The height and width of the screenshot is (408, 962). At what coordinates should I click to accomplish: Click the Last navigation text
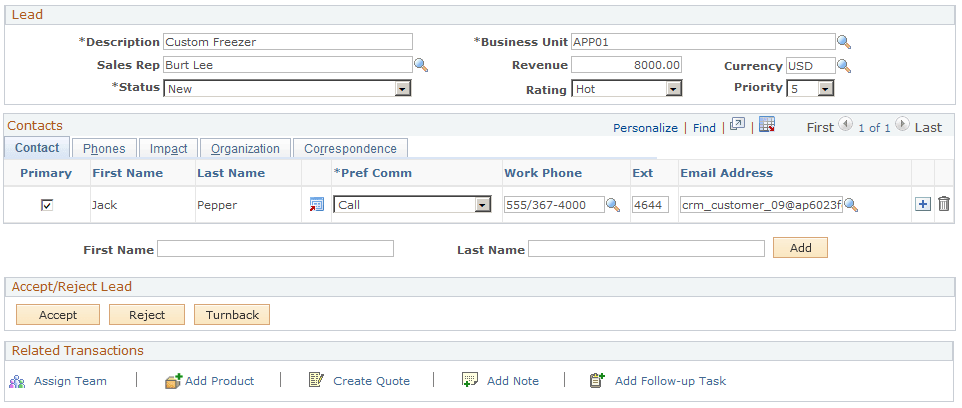[x=928, y=127]
